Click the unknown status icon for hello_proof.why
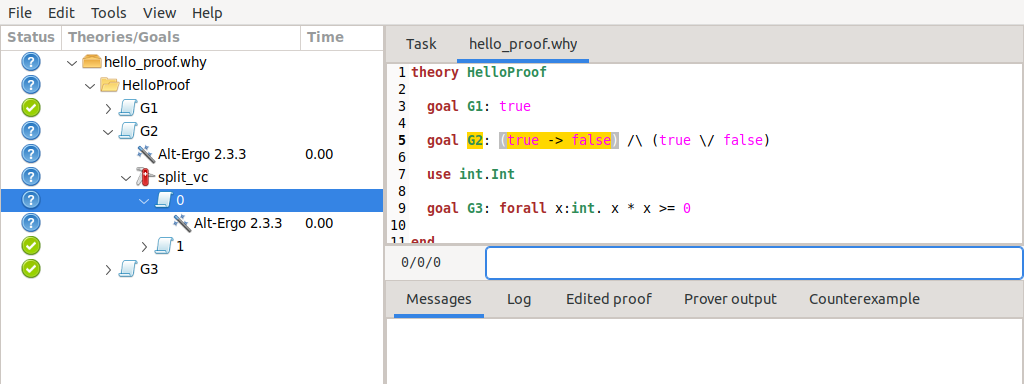Viewport: 1024px width, 384px height. point(31,62)
